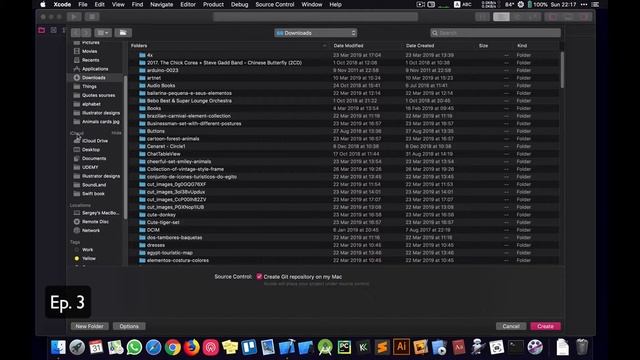Screen dimensions: 640x360
Task: Click the New Folder button
Action: pos(89,326)
